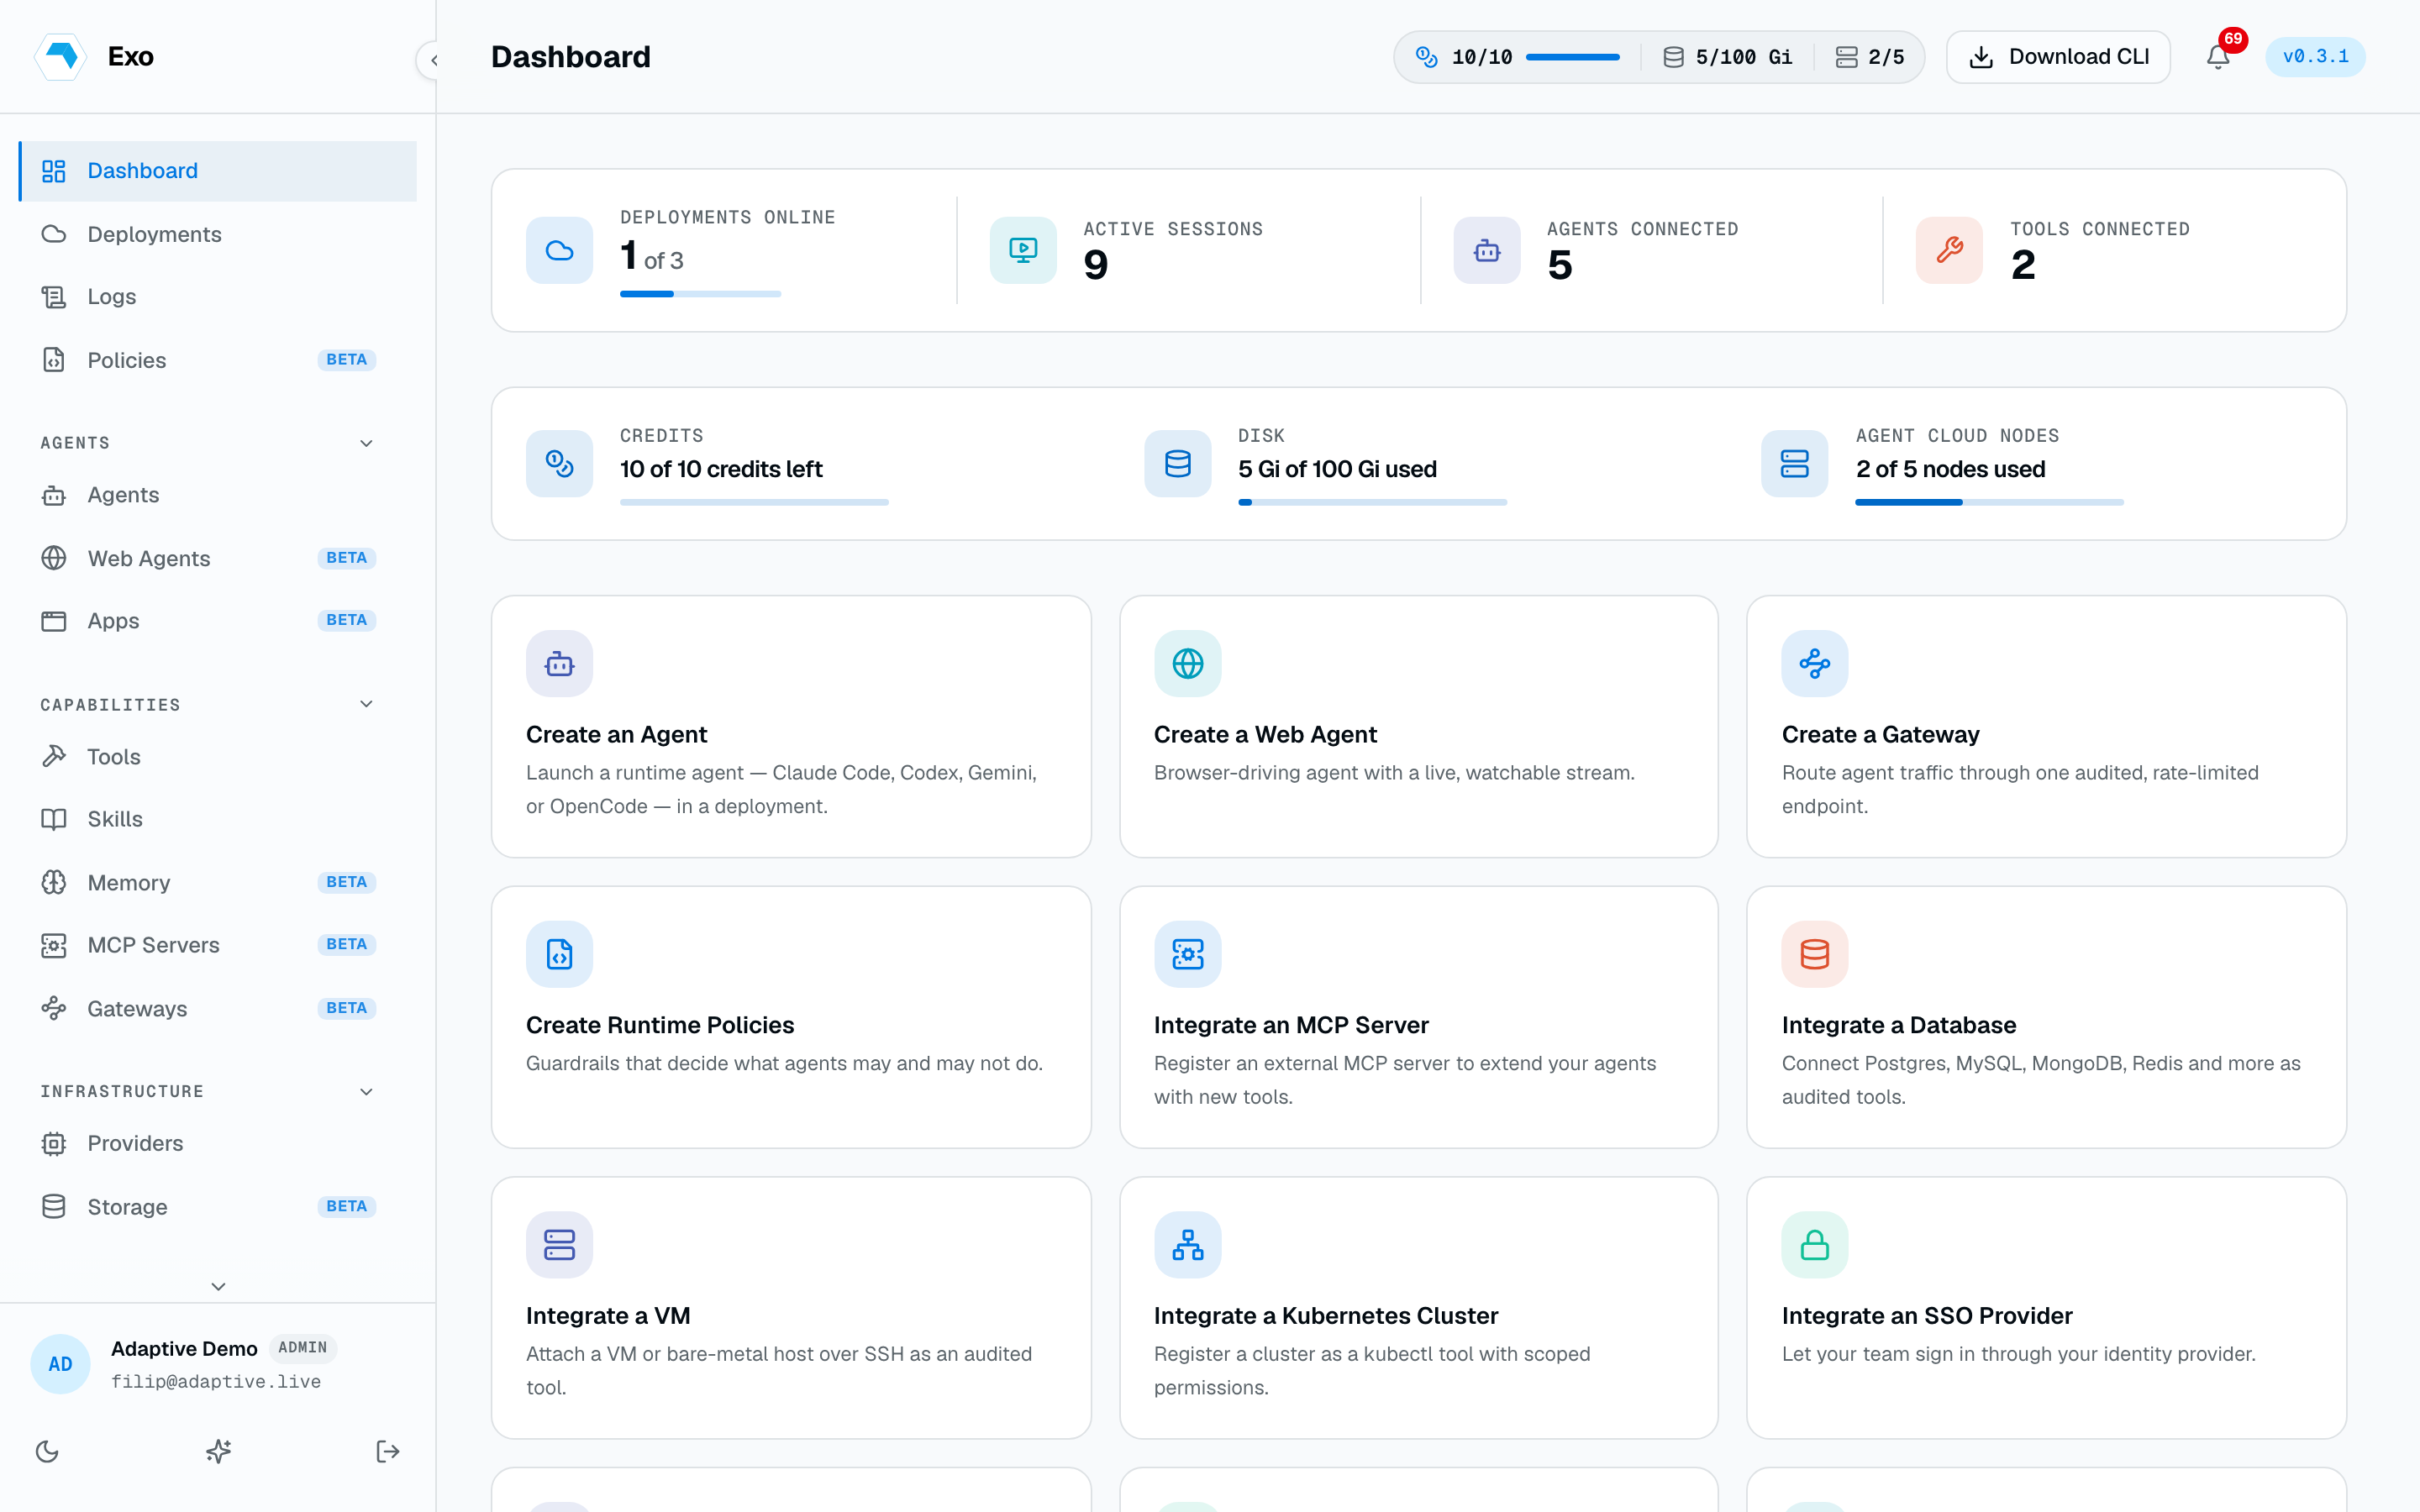Click the log out icon
The image size is (2420, 1512).
click(388, 1451)
